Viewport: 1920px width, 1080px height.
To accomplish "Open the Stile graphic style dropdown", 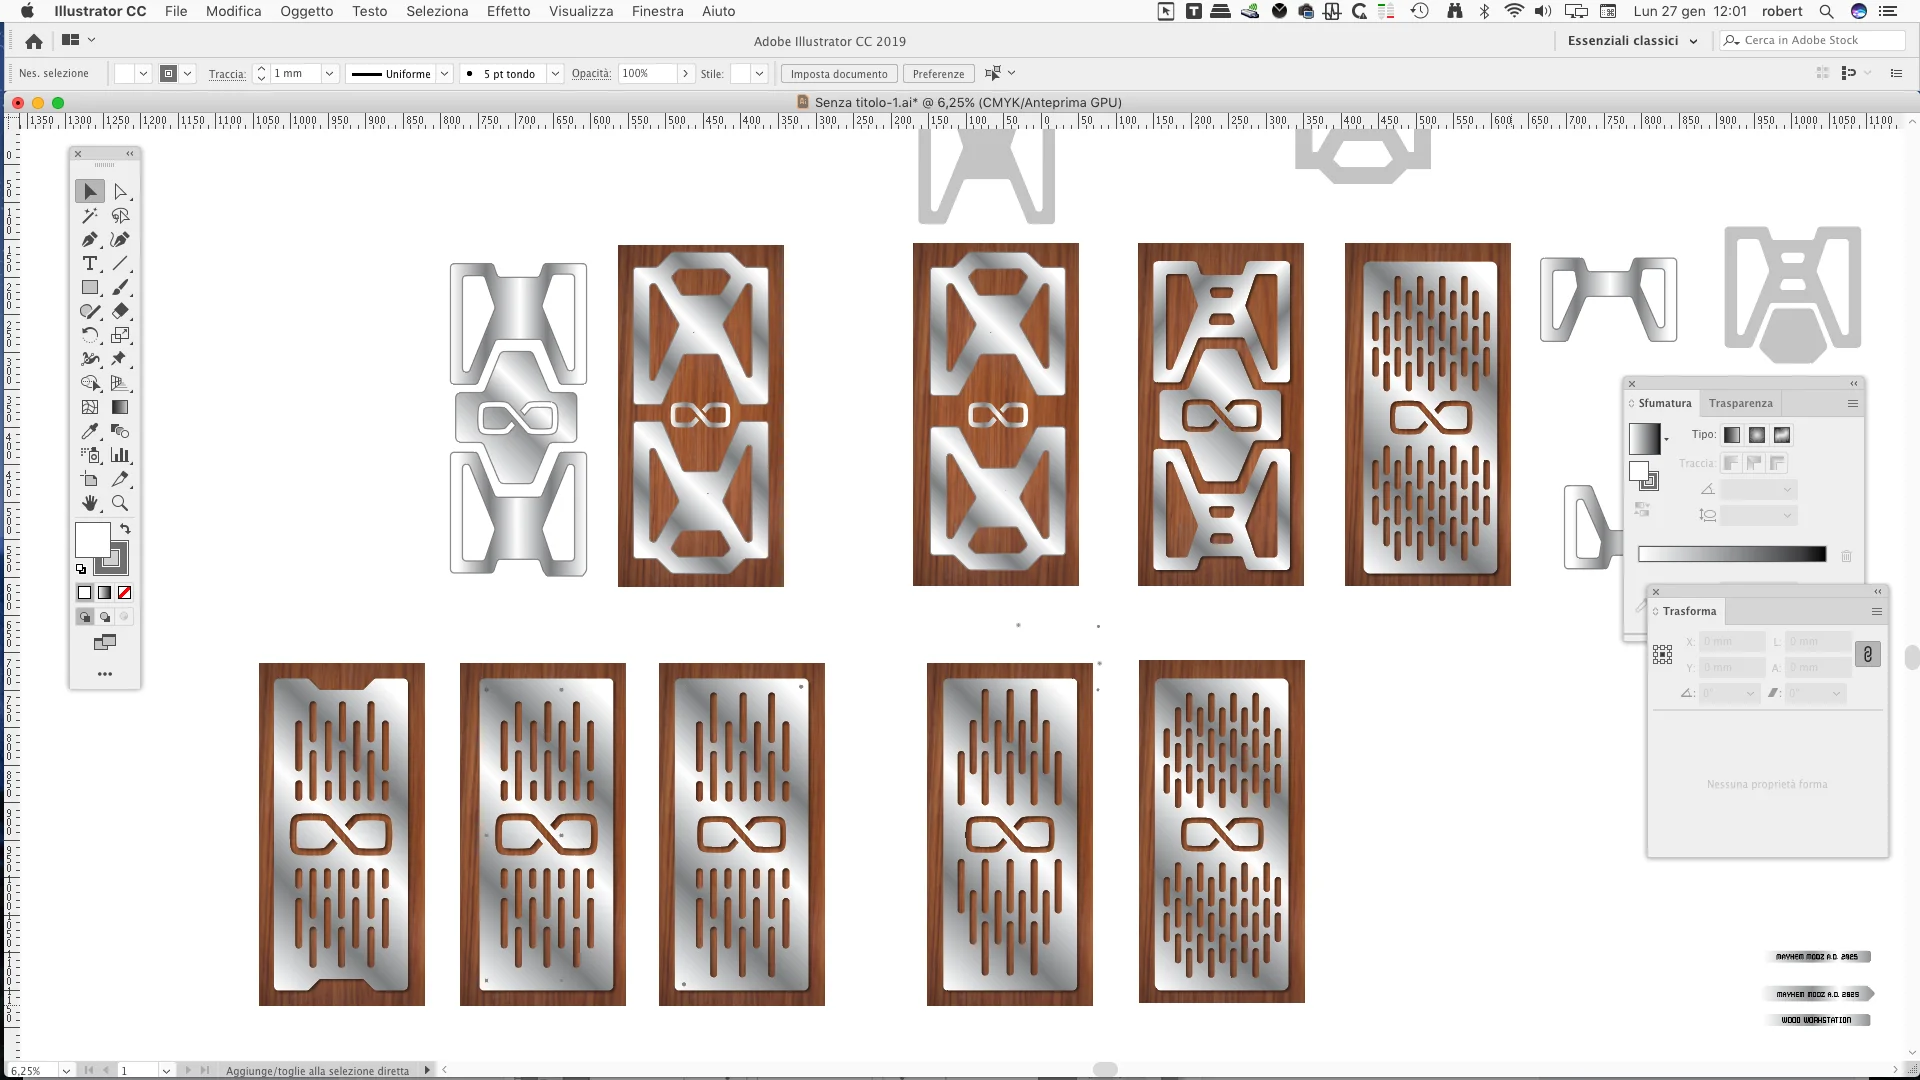I will pos(759,73).
